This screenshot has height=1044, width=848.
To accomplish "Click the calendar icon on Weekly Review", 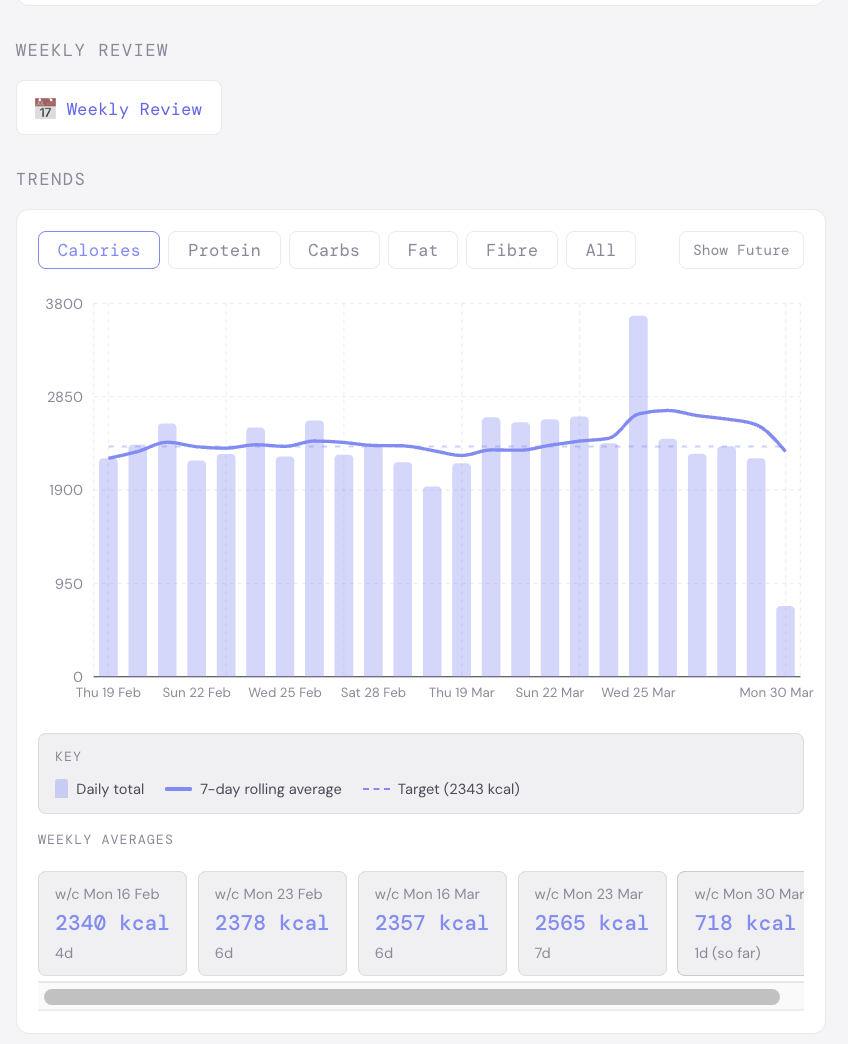I will [x=45, y=107].
